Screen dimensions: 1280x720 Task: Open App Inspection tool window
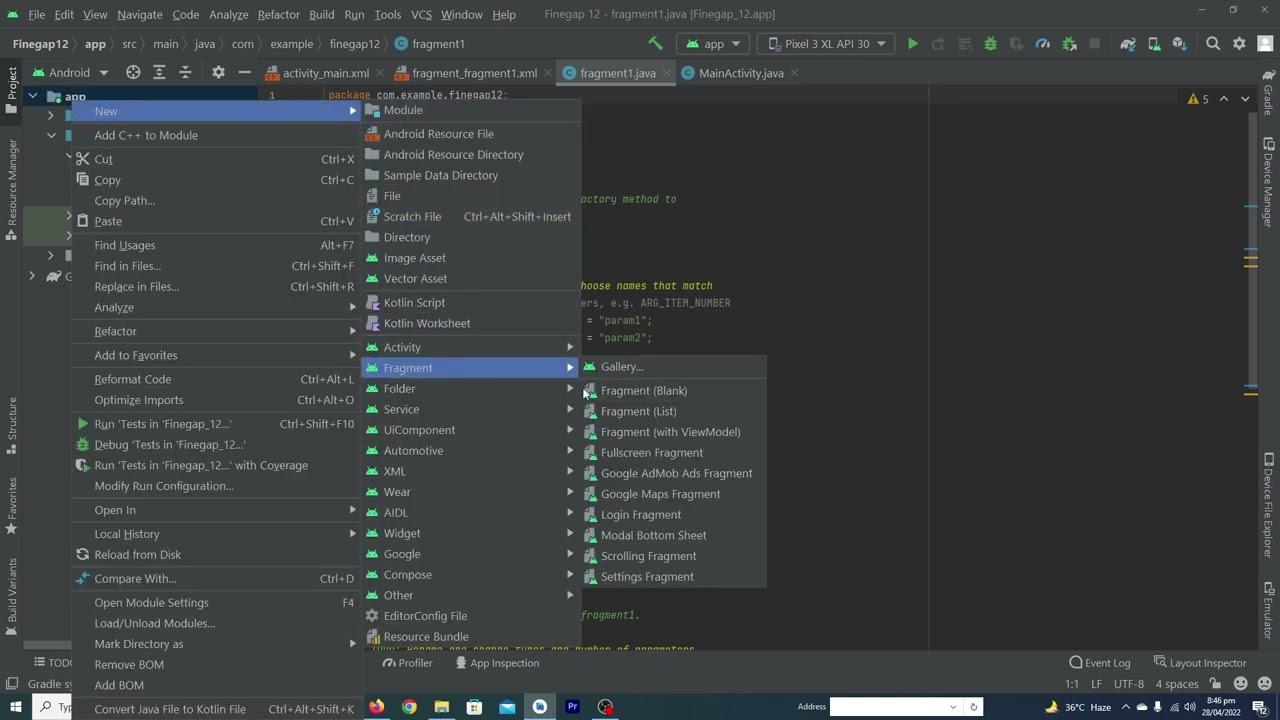pos(496,663)
